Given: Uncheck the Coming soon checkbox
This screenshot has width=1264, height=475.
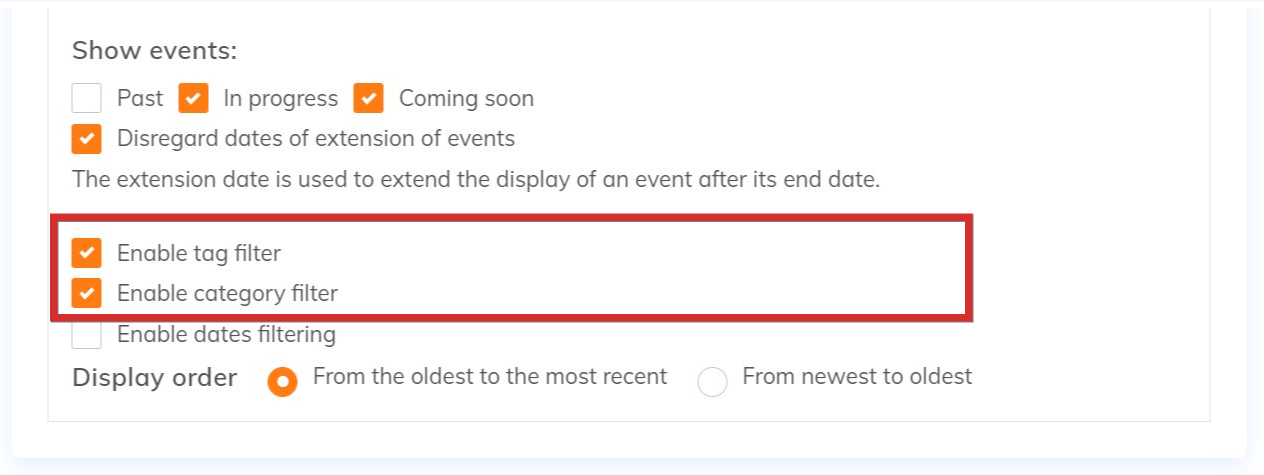Looking at the screenshot, I should 369,98.
